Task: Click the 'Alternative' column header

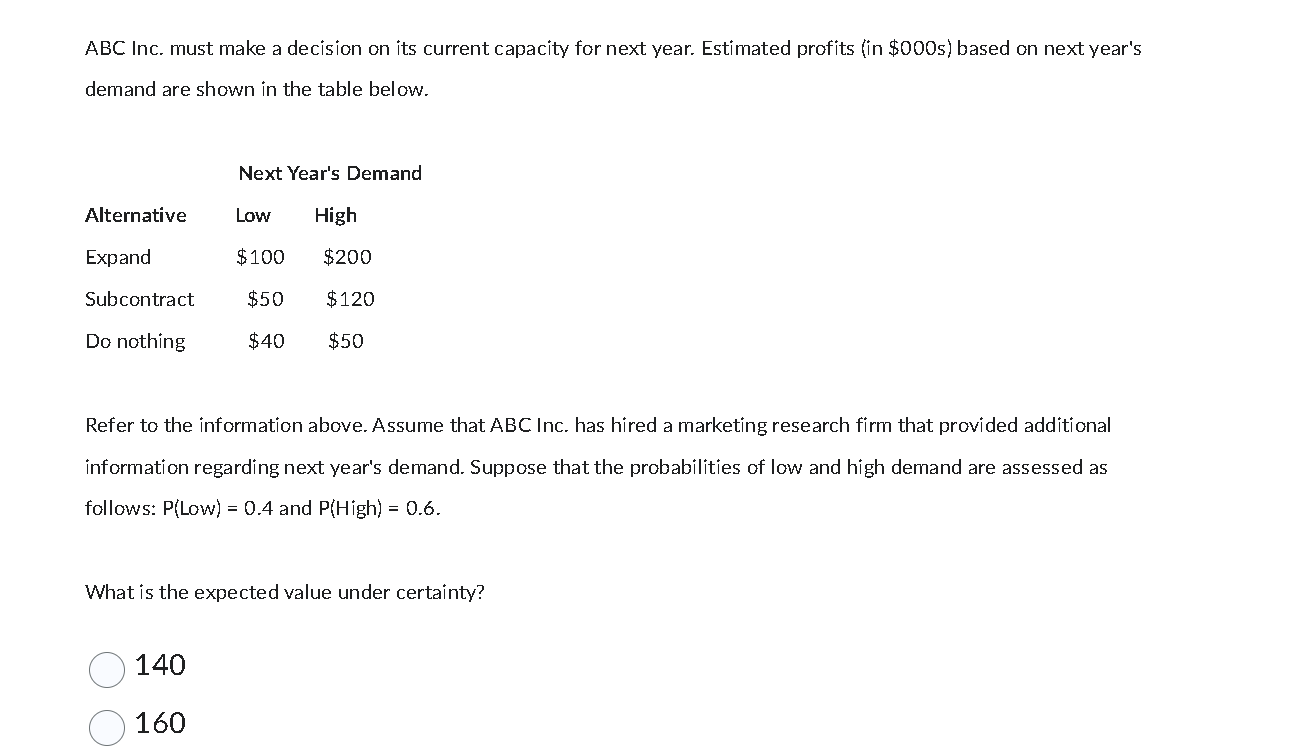Action: click(x=136, y=215)
